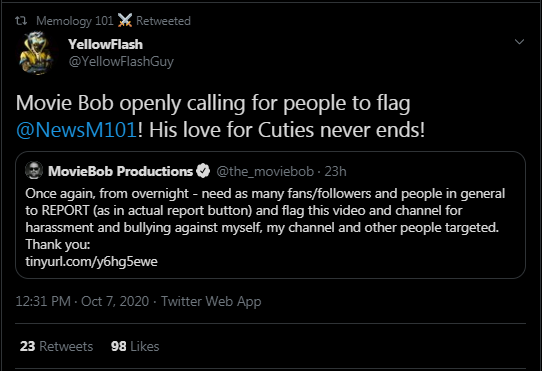The width and height of the screenshot is (542, 371).
Task: Click the crossed swords emoji after Memology 101
Action: (125, 21)
